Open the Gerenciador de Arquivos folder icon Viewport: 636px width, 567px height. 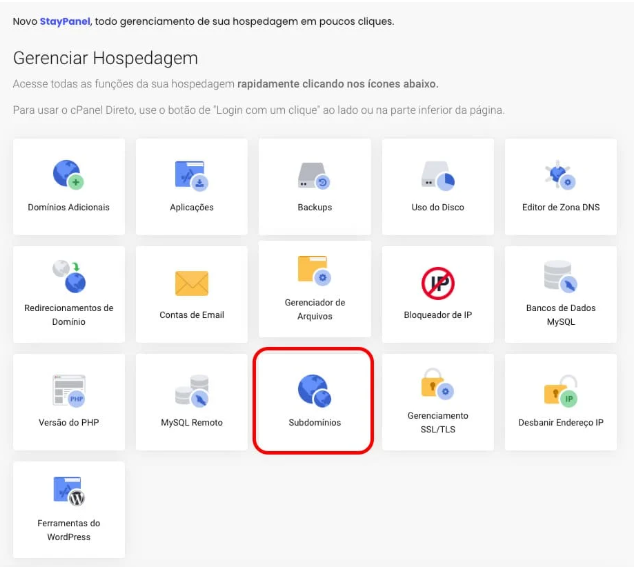(x=314, y=271)
